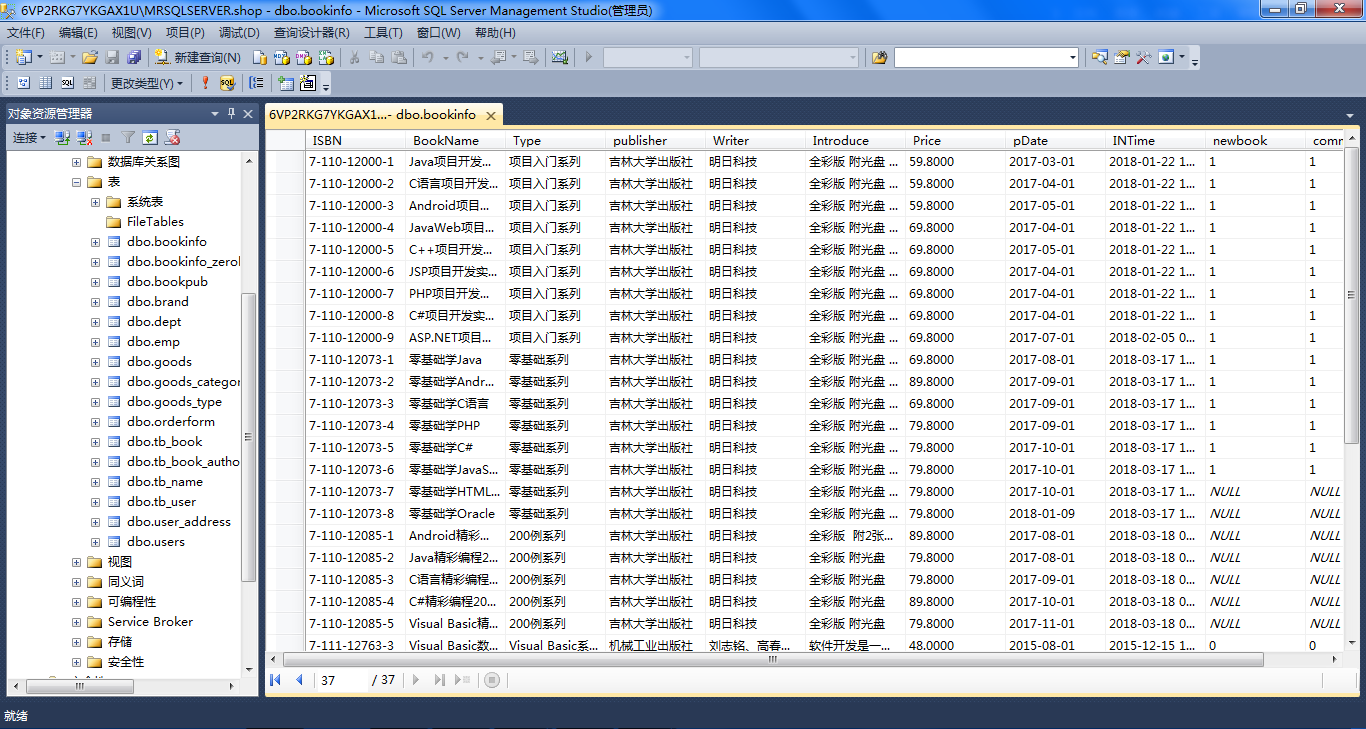Show the criteria pane grid icon
Viewport: 1366px width, 729px height.
click(46, 83)
